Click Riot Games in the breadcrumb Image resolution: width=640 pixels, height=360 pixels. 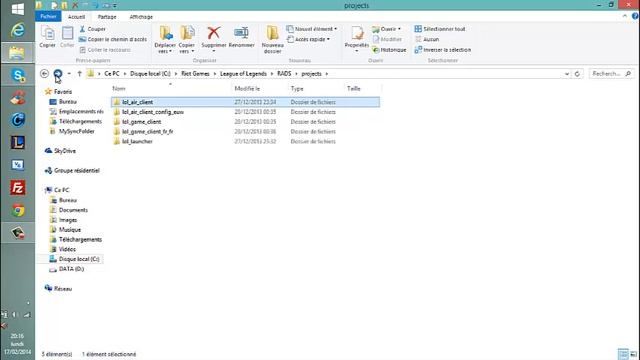point(196,74)
